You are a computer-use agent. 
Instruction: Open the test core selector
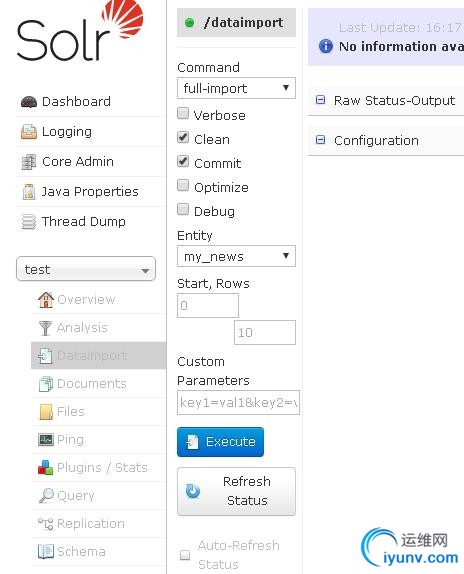click(86, 269)
